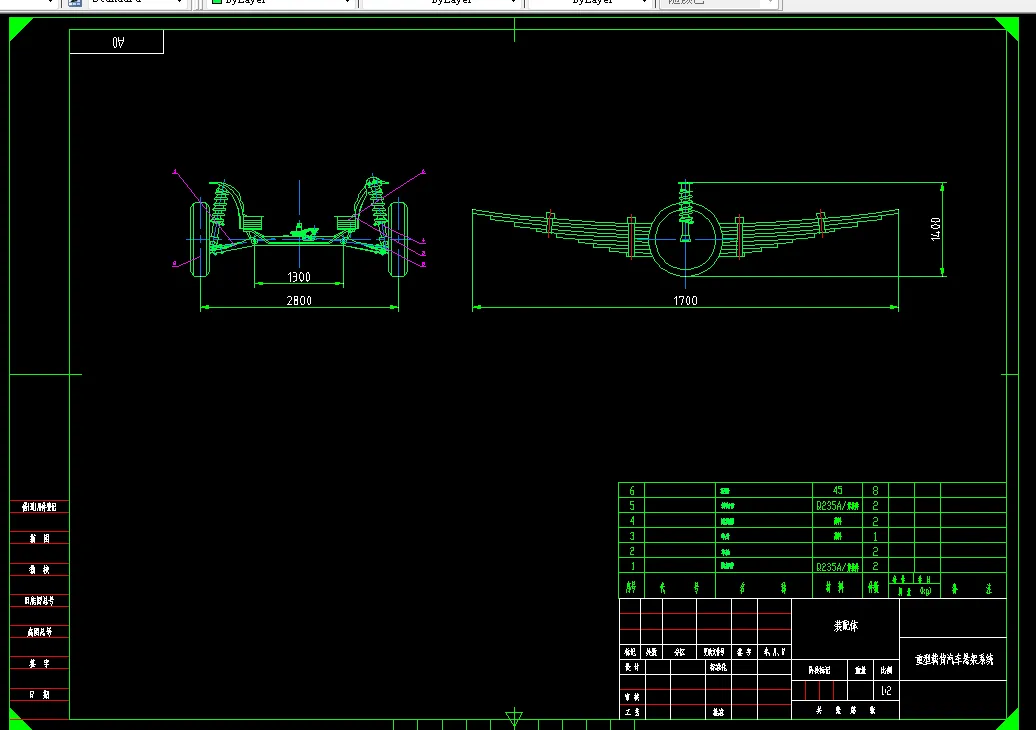This screenshot has height=730, width=1036.
Task: Click the 描图 label in left margin
Action: coord(39,538)
